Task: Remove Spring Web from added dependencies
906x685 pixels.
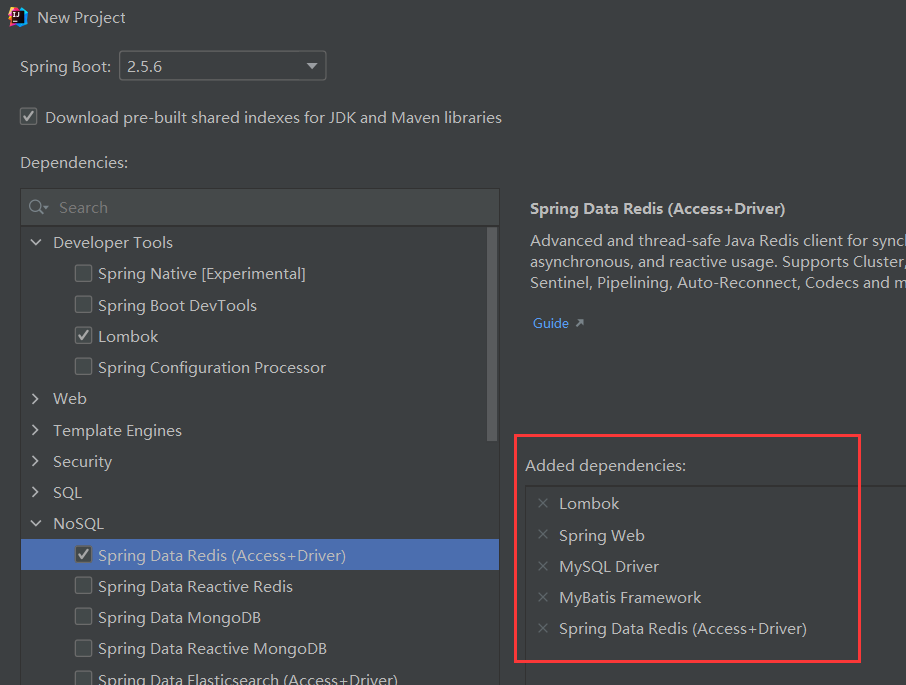Action: [x=543, y=535]
